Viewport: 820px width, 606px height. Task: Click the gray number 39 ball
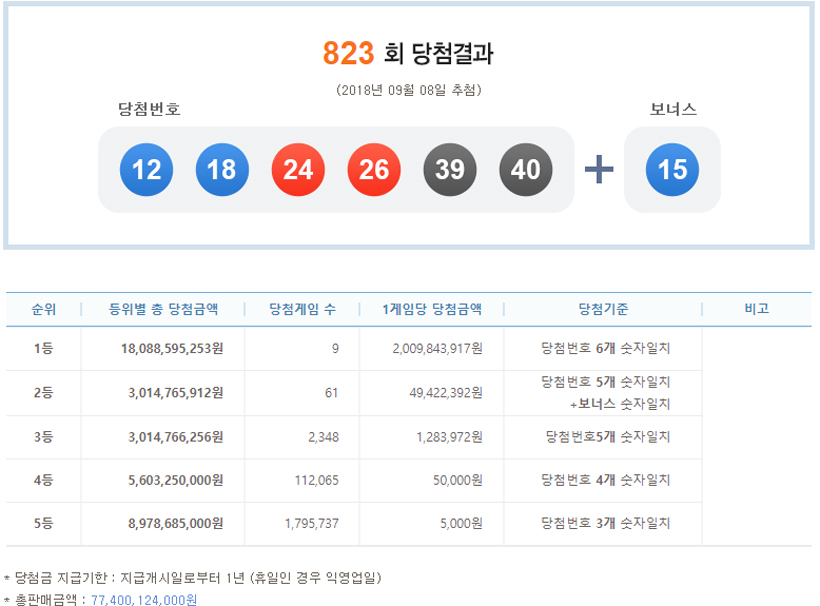tap(450, 170)
